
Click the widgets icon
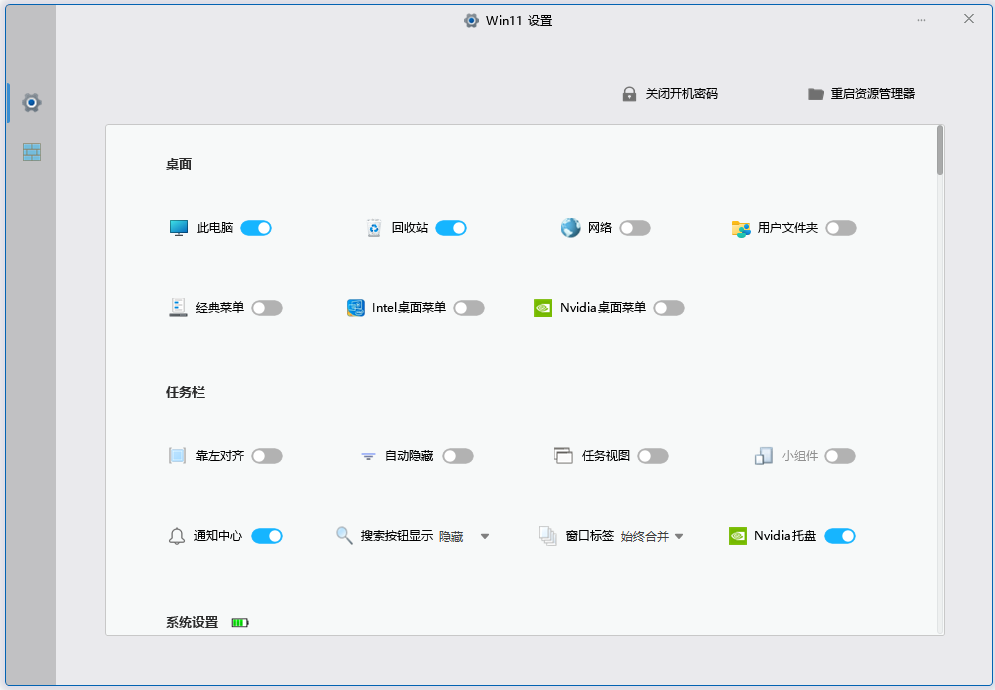763,456
